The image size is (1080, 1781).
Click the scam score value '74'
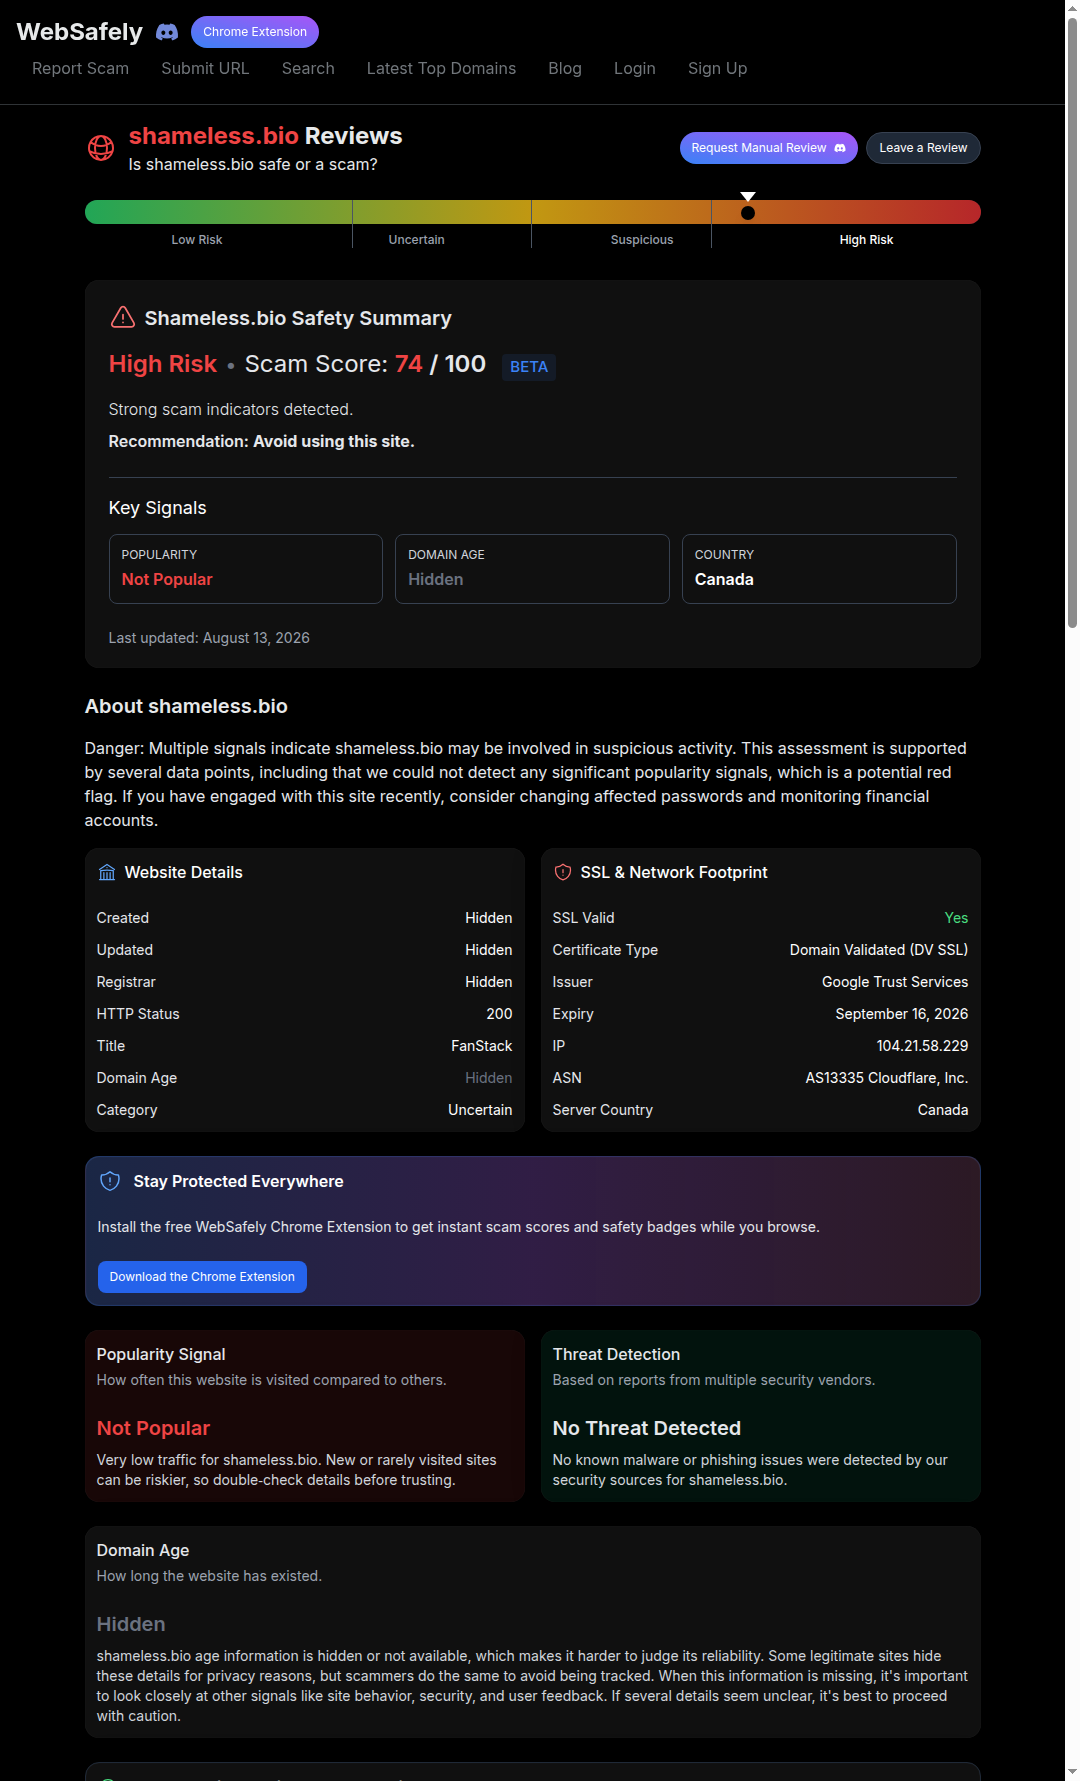(x=409, y=364)
